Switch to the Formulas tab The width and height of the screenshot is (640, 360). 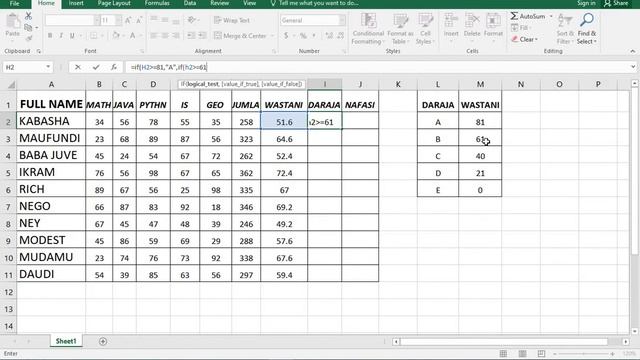pyautogui.click(x=157, y=3)
